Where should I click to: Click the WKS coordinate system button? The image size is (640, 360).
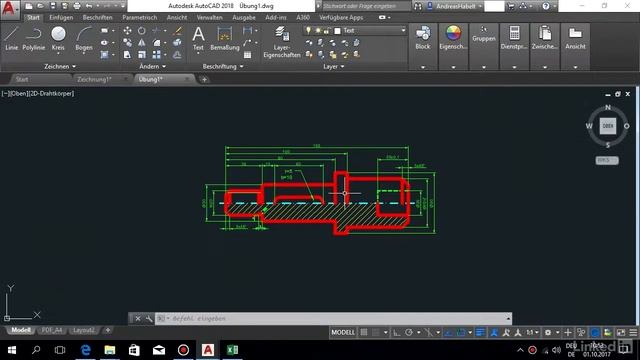(607, 160)
